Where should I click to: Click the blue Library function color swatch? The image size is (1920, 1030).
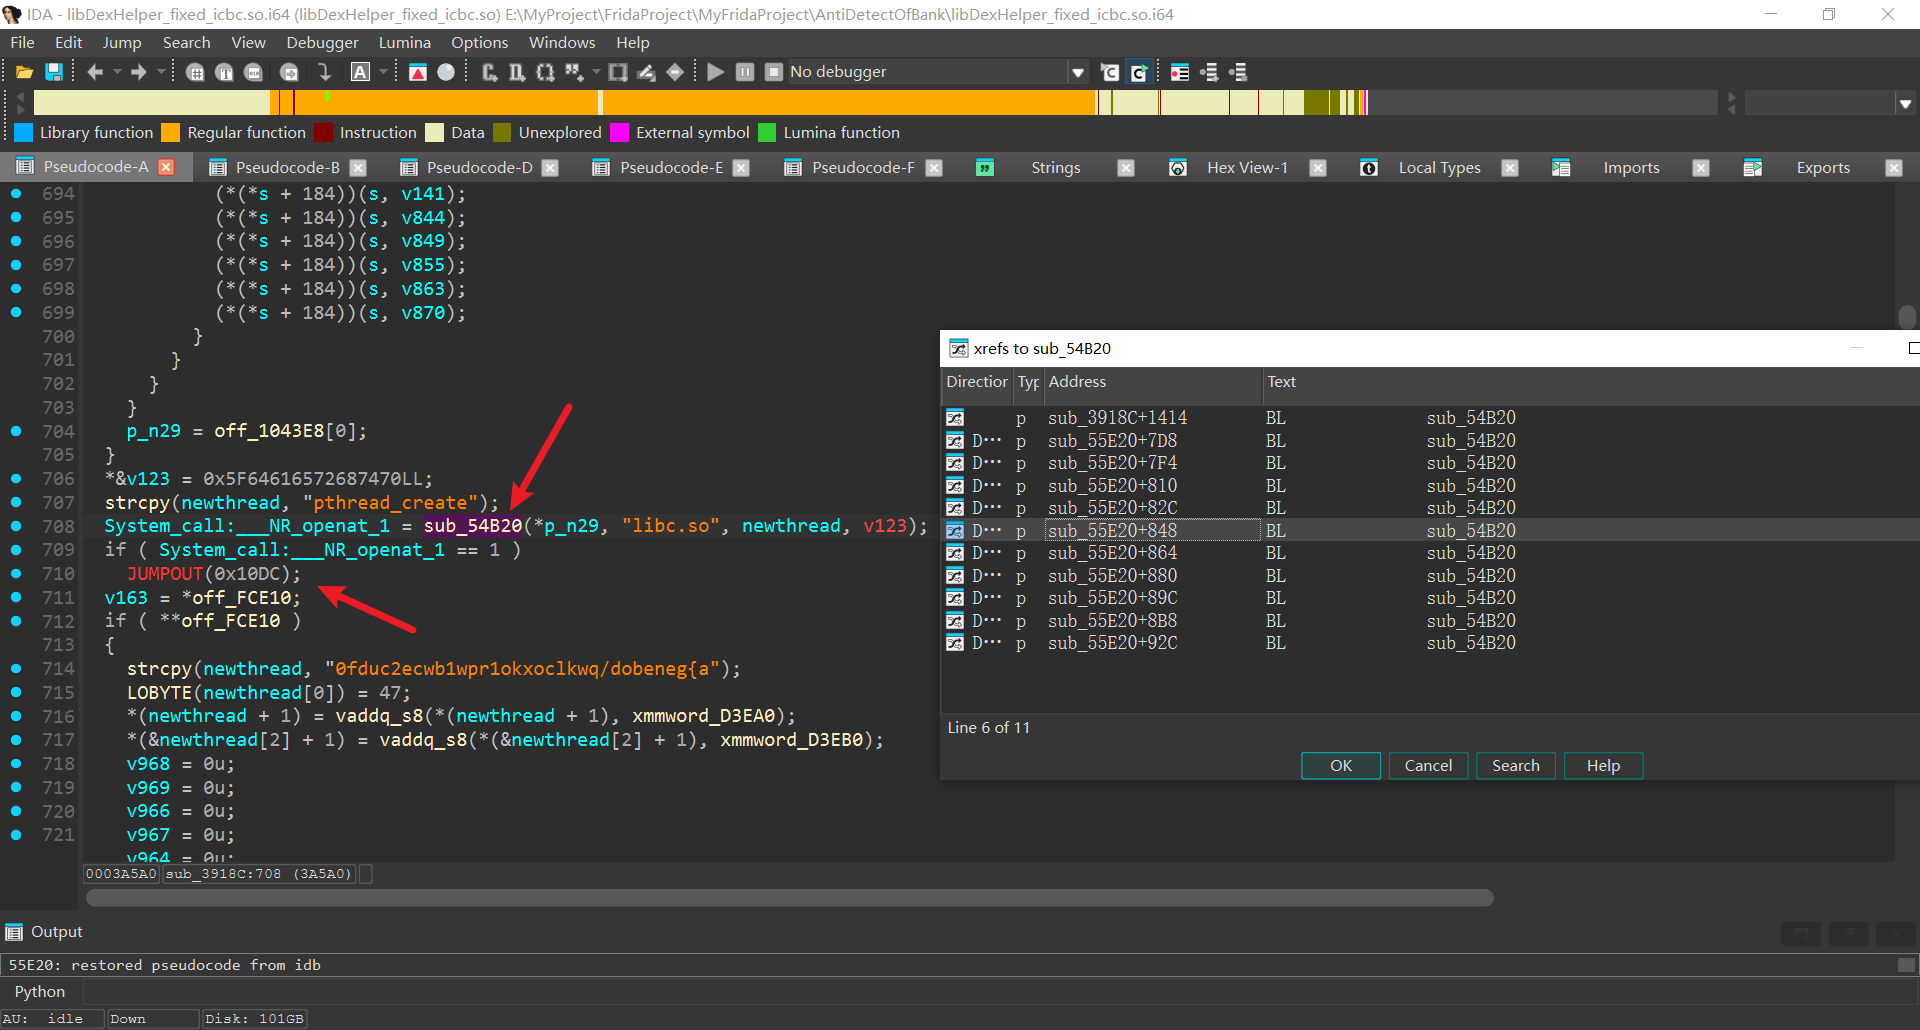point(24,133)
